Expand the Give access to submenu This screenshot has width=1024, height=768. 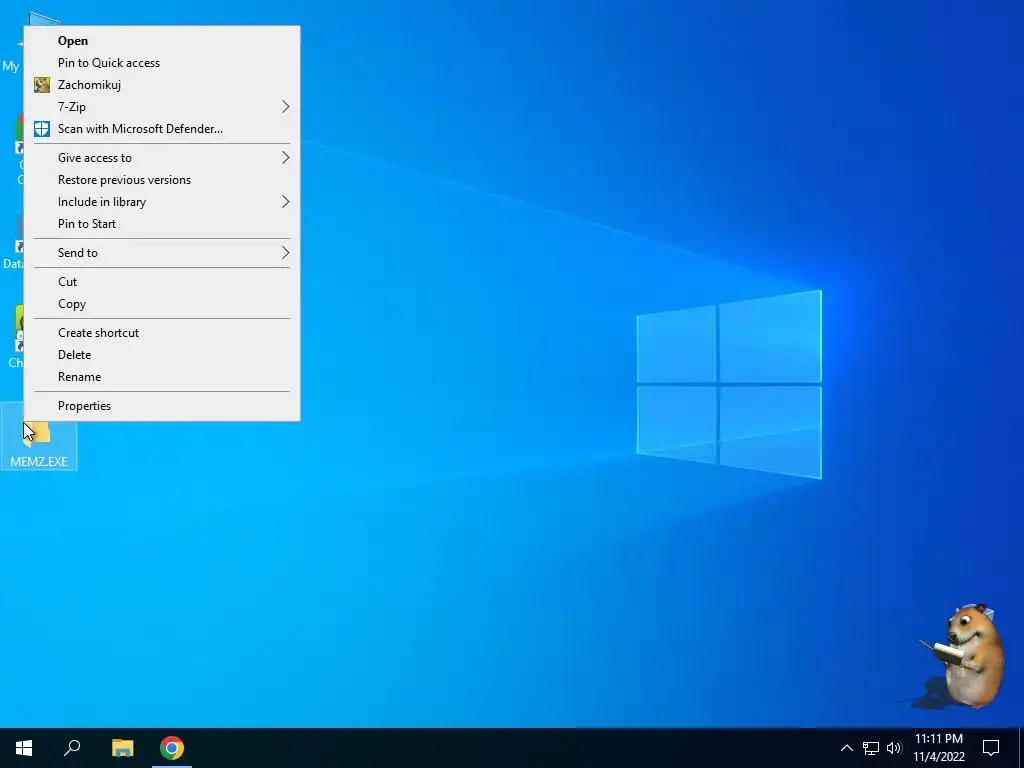coord(162,157)
